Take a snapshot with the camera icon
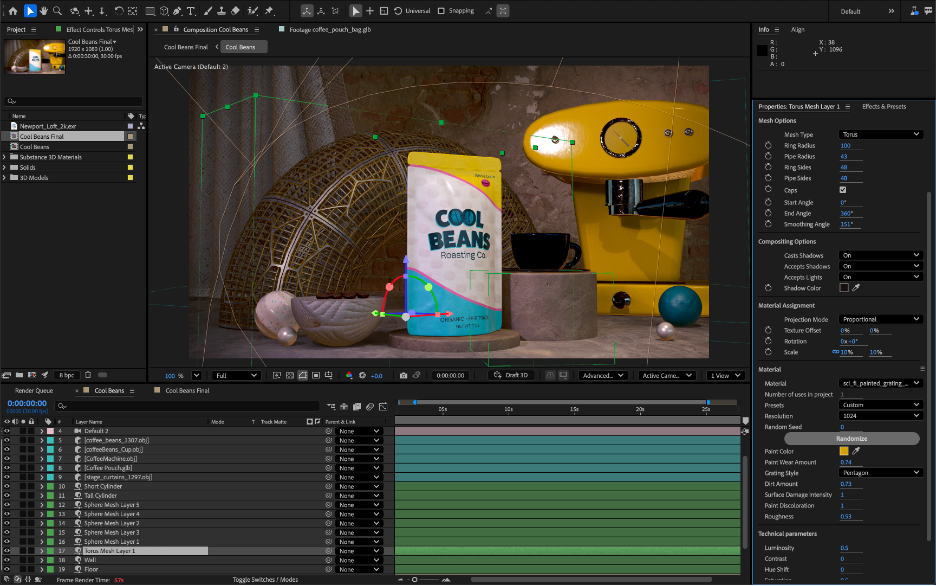Image resolution: width=936 pixels, height=586 pixels. (x=403, y=376)
